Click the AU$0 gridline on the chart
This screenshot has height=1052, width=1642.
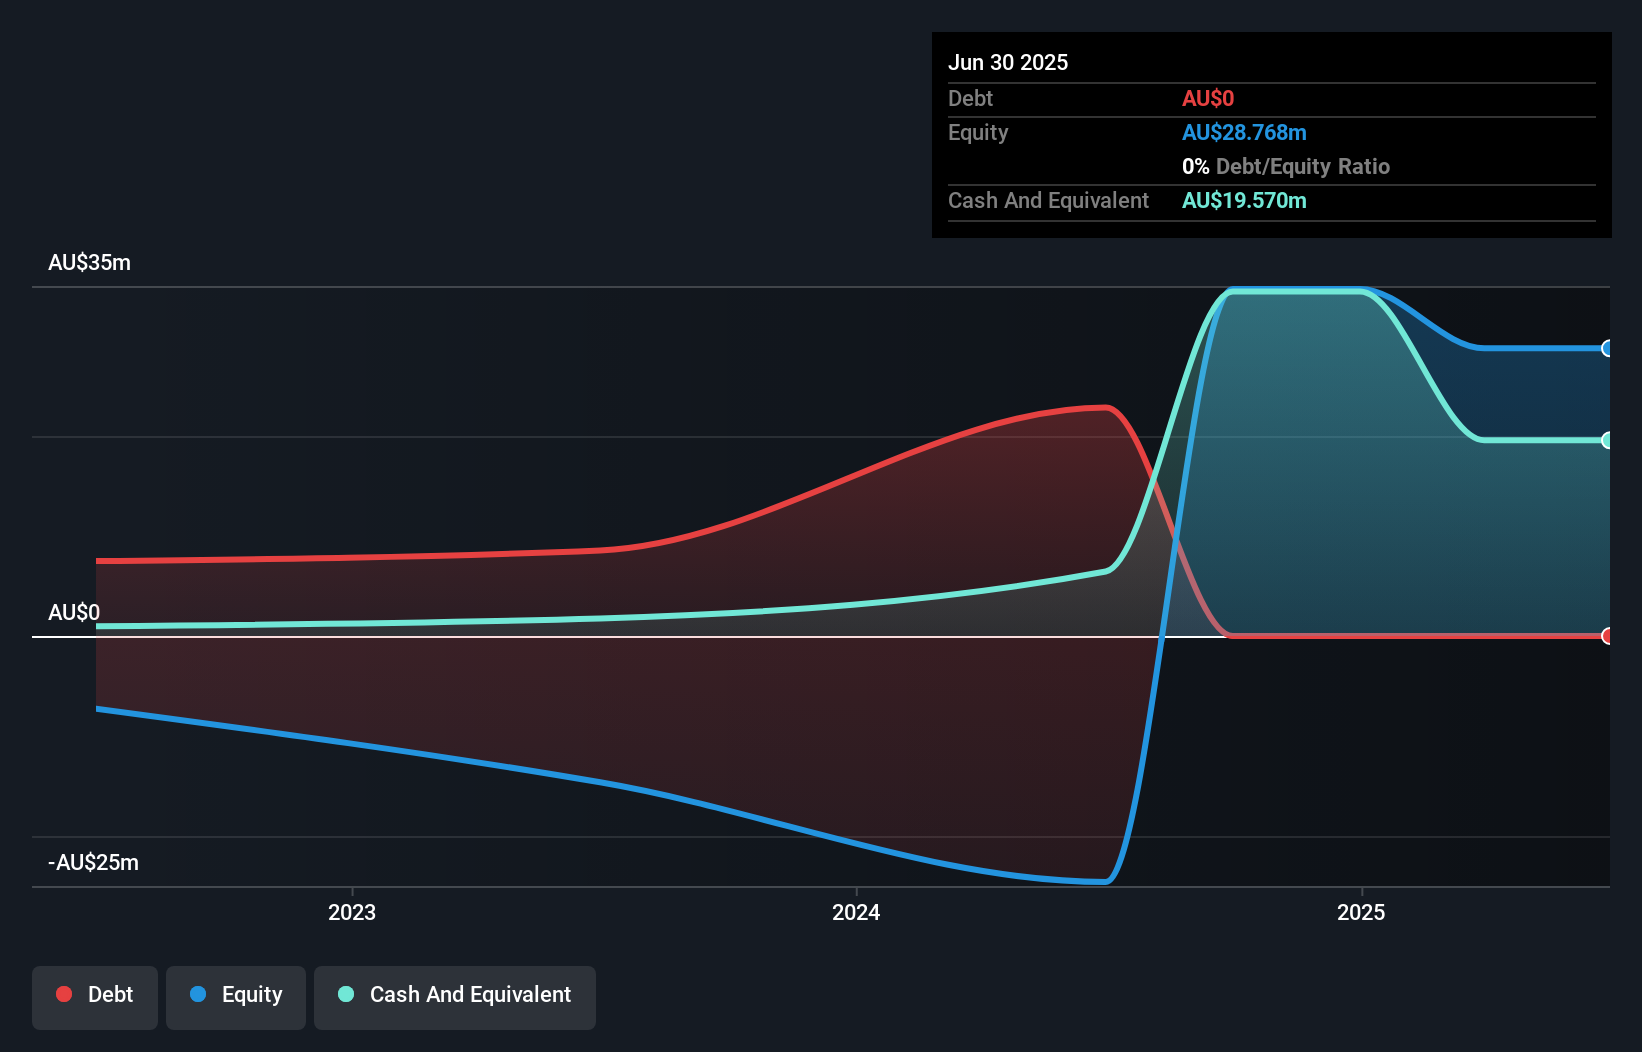click(700, 634)
